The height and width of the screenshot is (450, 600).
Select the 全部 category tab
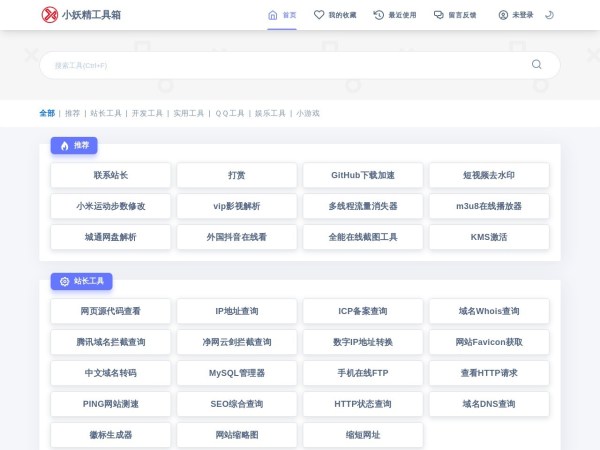tap(47, 113)
